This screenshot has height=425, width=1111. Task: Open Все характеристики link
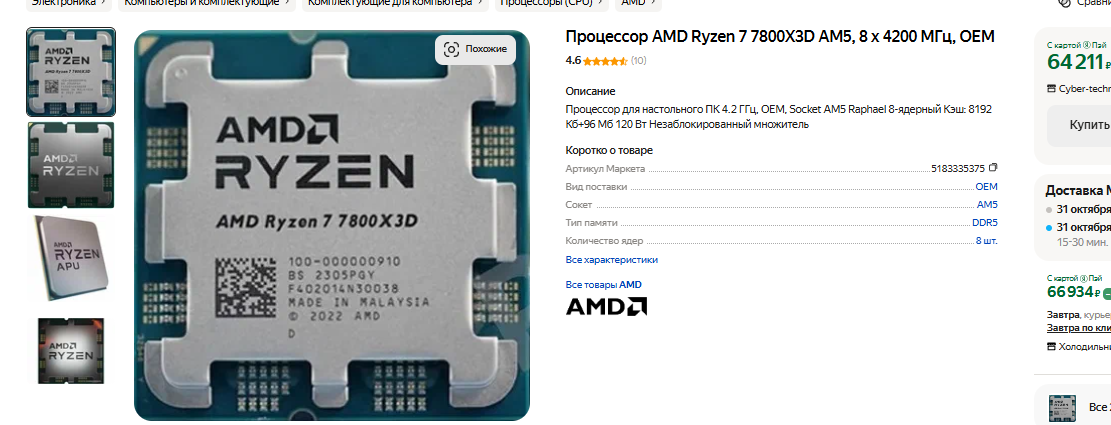pyautogui.click(x=611, y=260)
